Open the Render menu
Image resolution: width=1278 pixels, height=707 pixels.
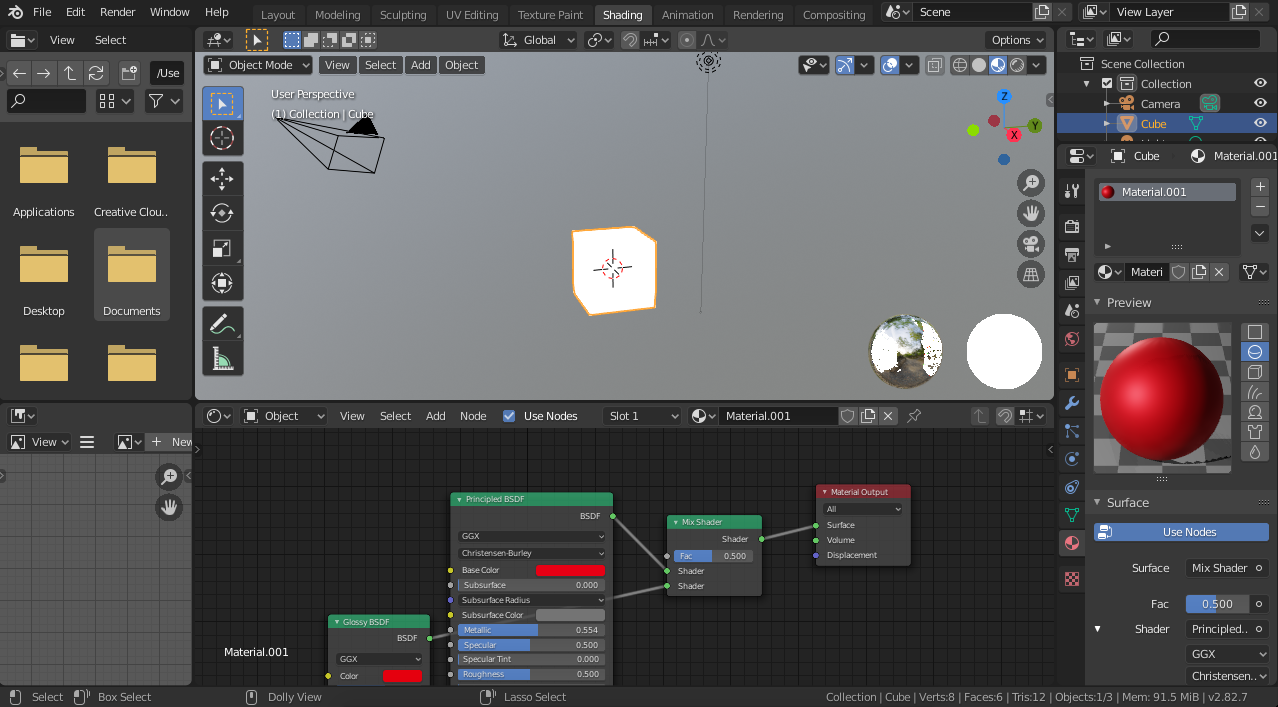(118, 12)
